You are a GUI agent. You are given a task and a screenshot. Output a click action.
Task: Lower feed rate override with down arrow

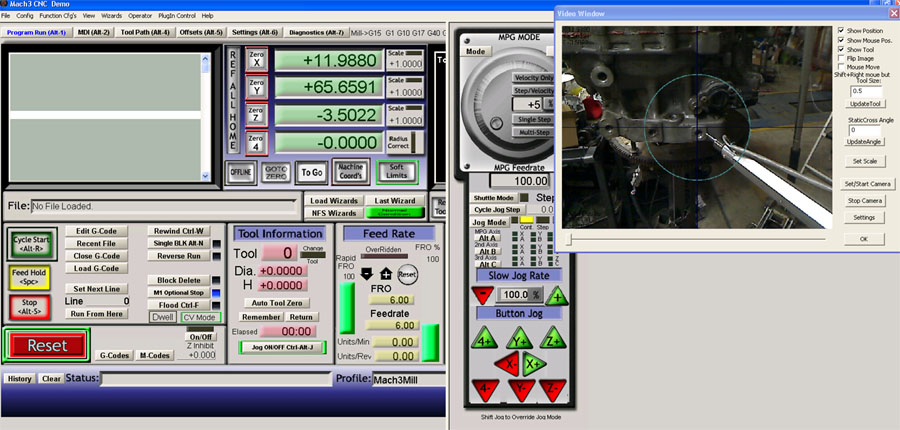(x=366, y=274)
